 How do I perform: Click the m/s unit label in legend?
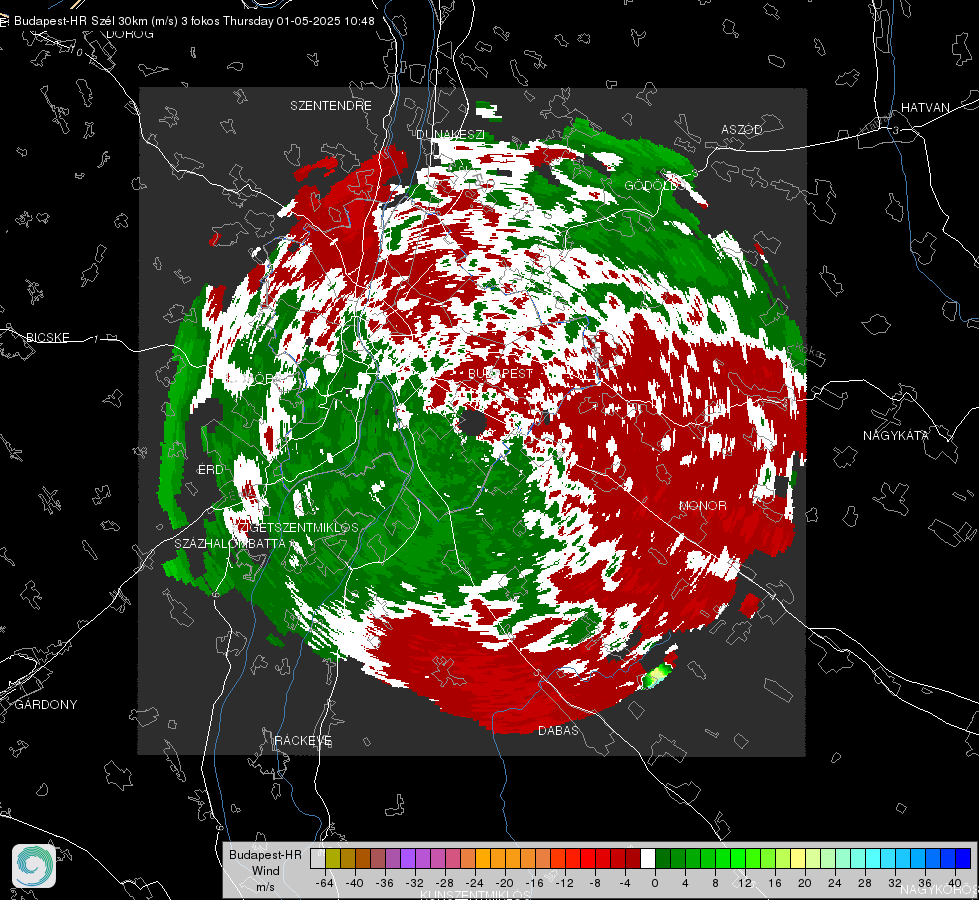pyautogui.click(x=265, y=886)
